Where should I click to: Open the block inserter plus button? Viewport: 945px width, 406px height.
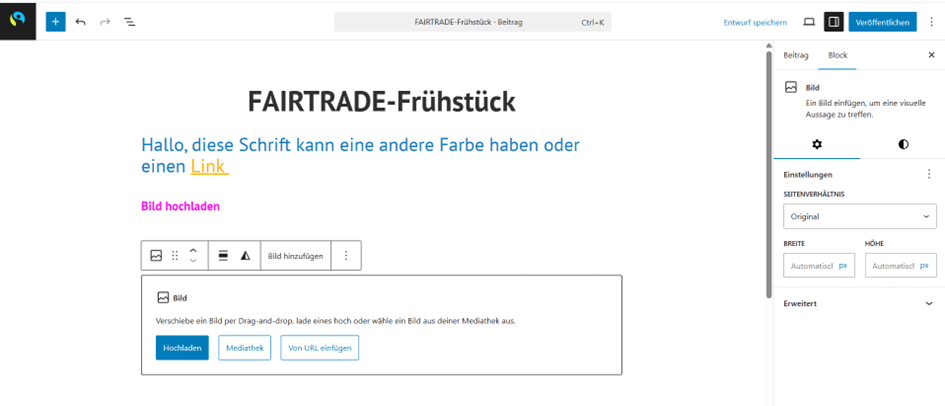coord(55,22)
